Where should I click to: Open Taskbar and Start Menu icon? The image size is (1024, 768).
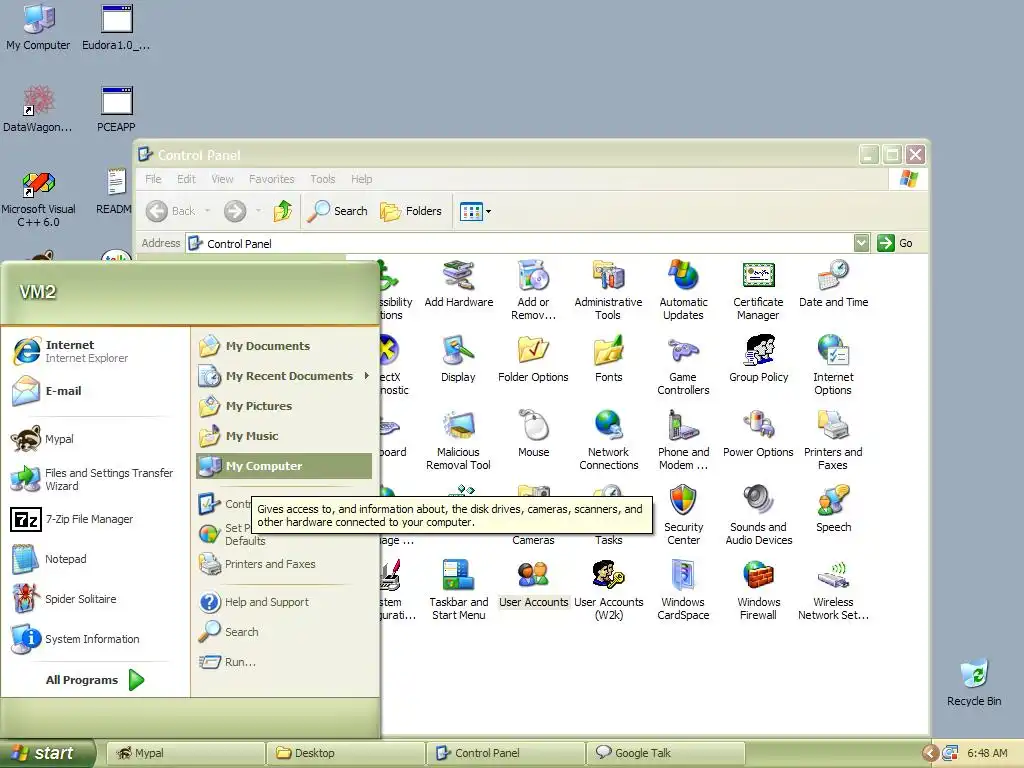pyautogui.click(x=458, y=590)
